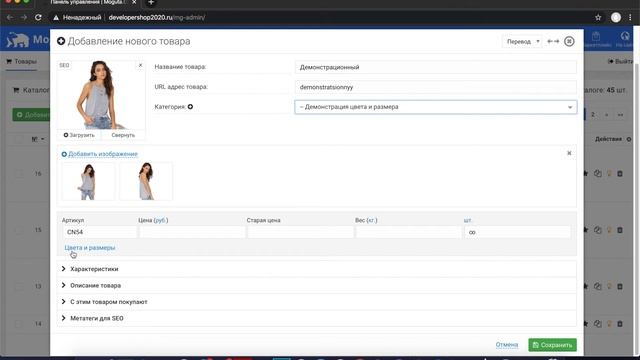Click the шт. unit link

[467, 220]
